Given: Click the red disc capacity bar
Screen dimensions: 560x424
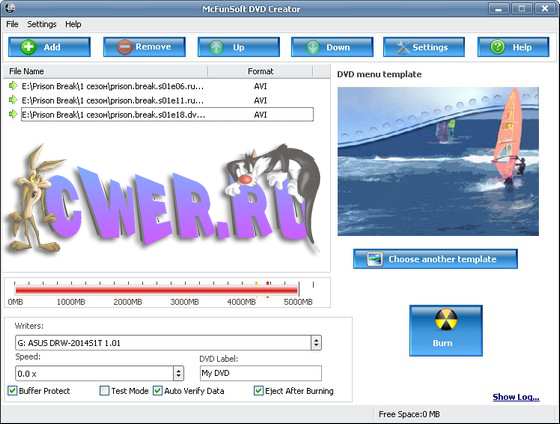Looking at the screenshot, I should click(x=156, y=290).
